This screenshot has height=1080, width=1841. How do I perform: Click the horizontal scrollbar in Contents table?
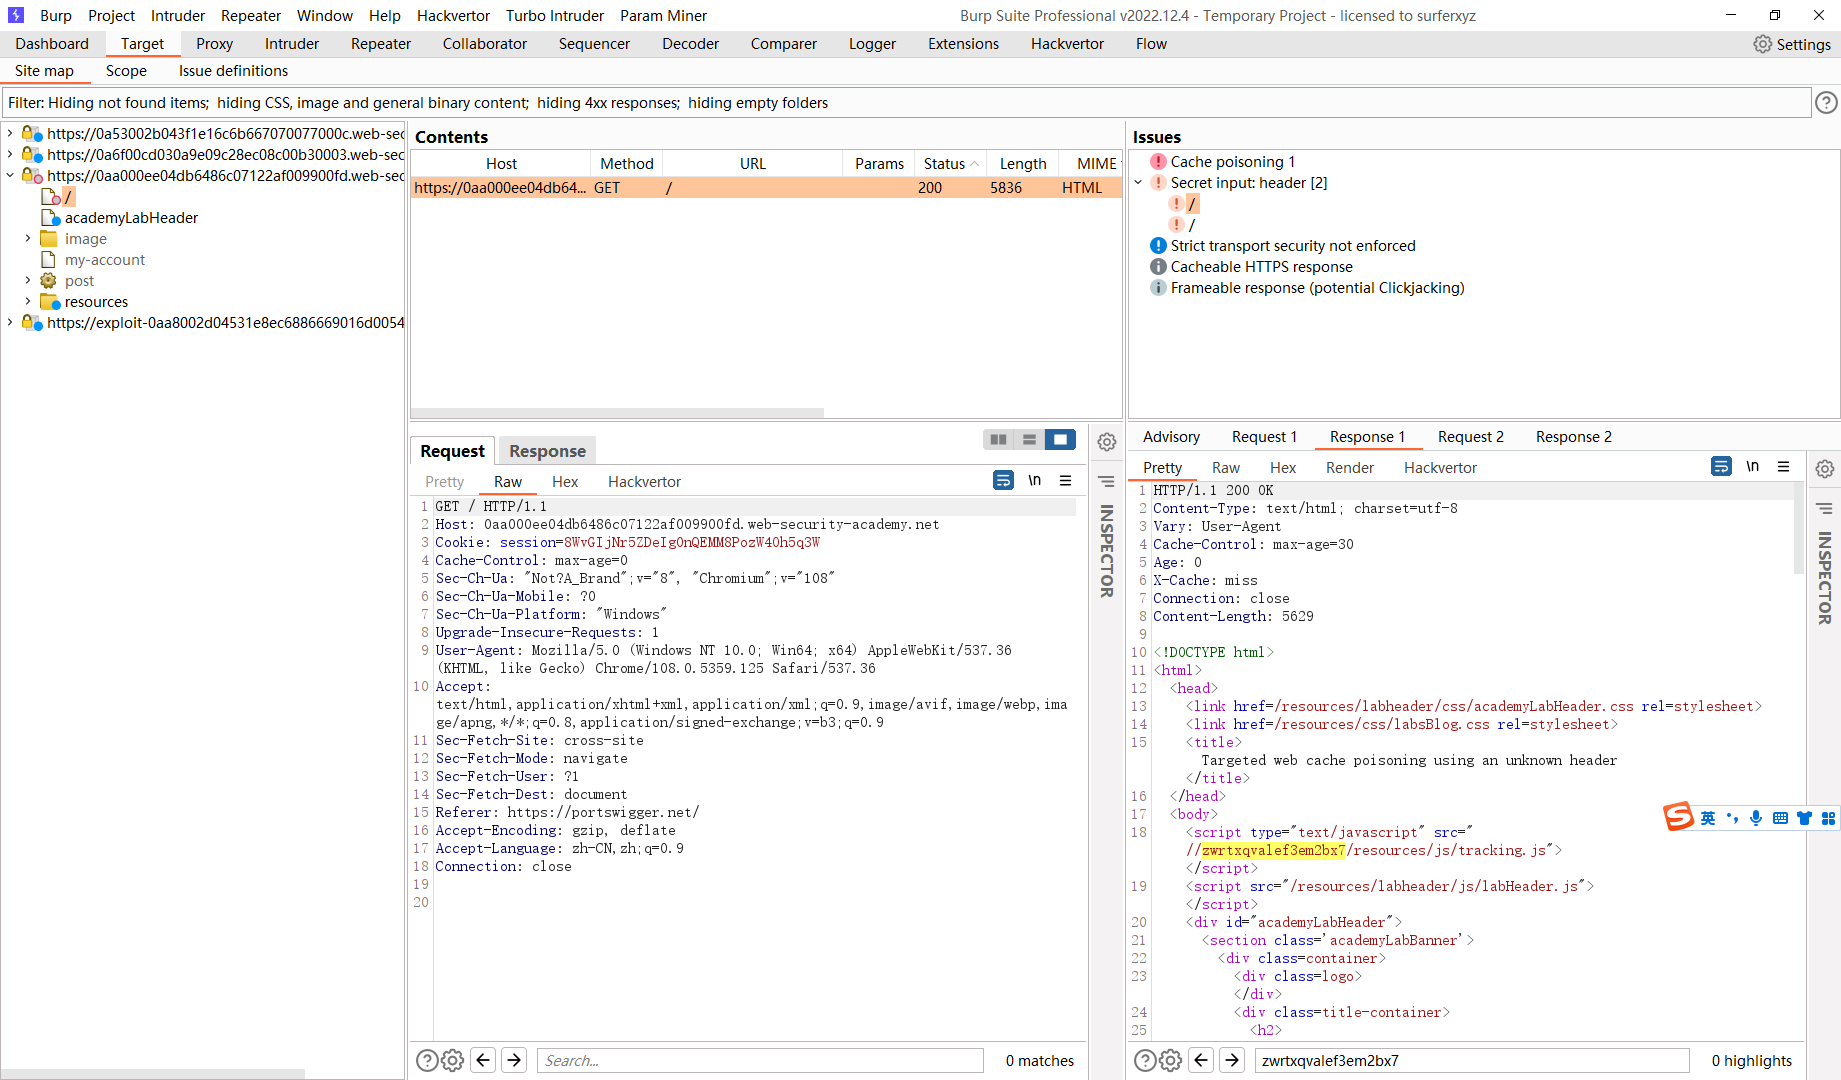(617, 412)
